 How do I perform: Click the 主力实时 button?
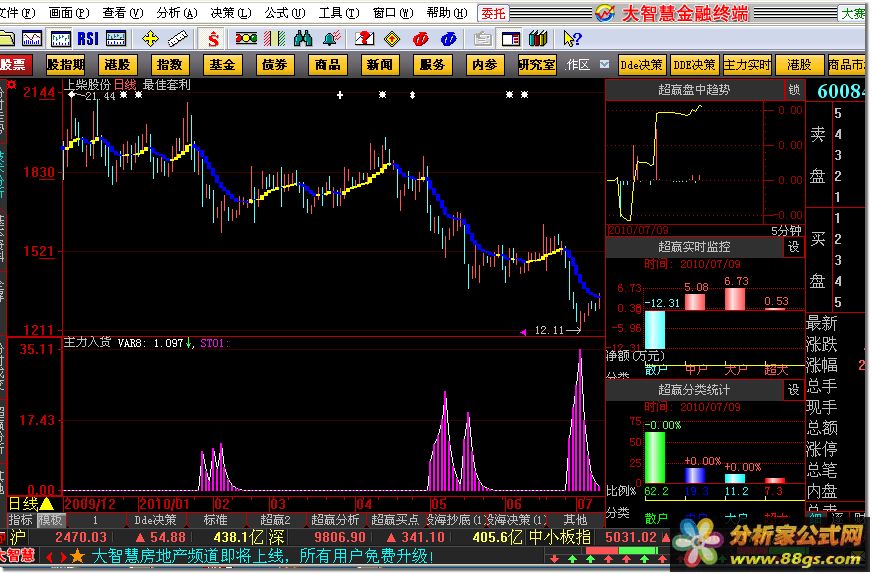(747, 65)
